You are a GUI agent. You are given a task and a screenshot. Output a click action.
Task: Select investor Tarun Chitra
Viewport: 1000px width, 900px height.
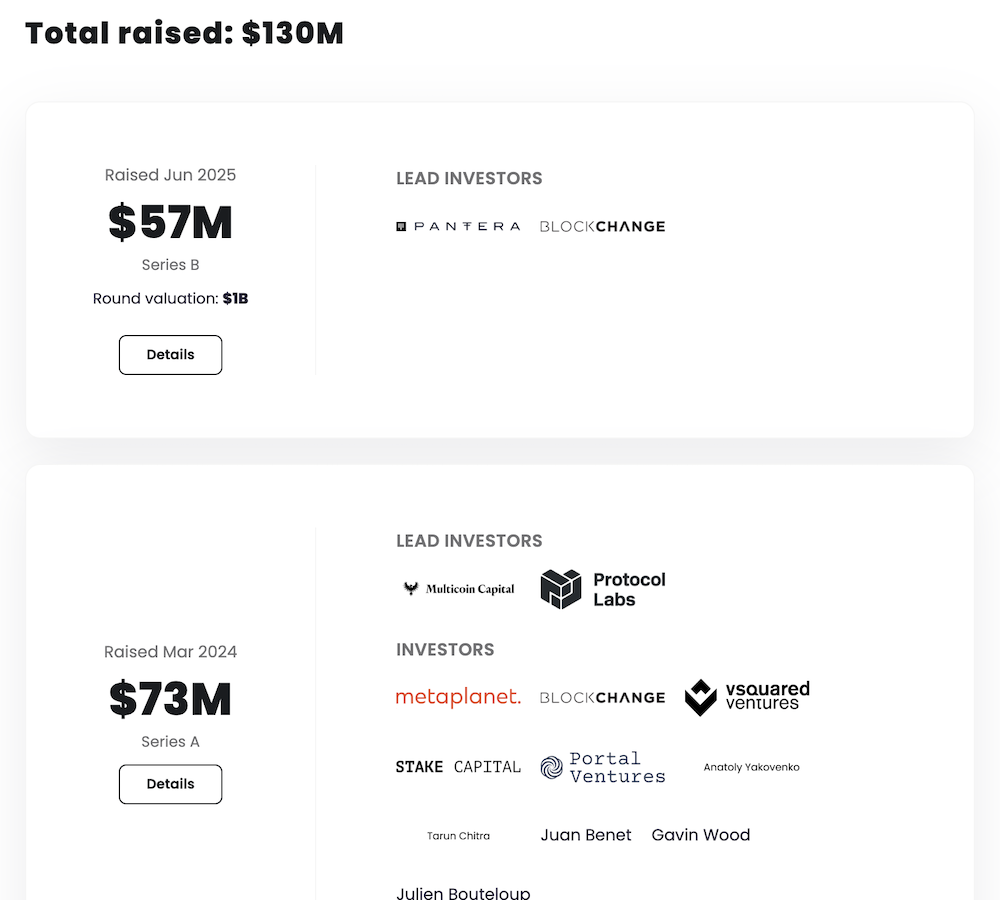coord(458,836)
